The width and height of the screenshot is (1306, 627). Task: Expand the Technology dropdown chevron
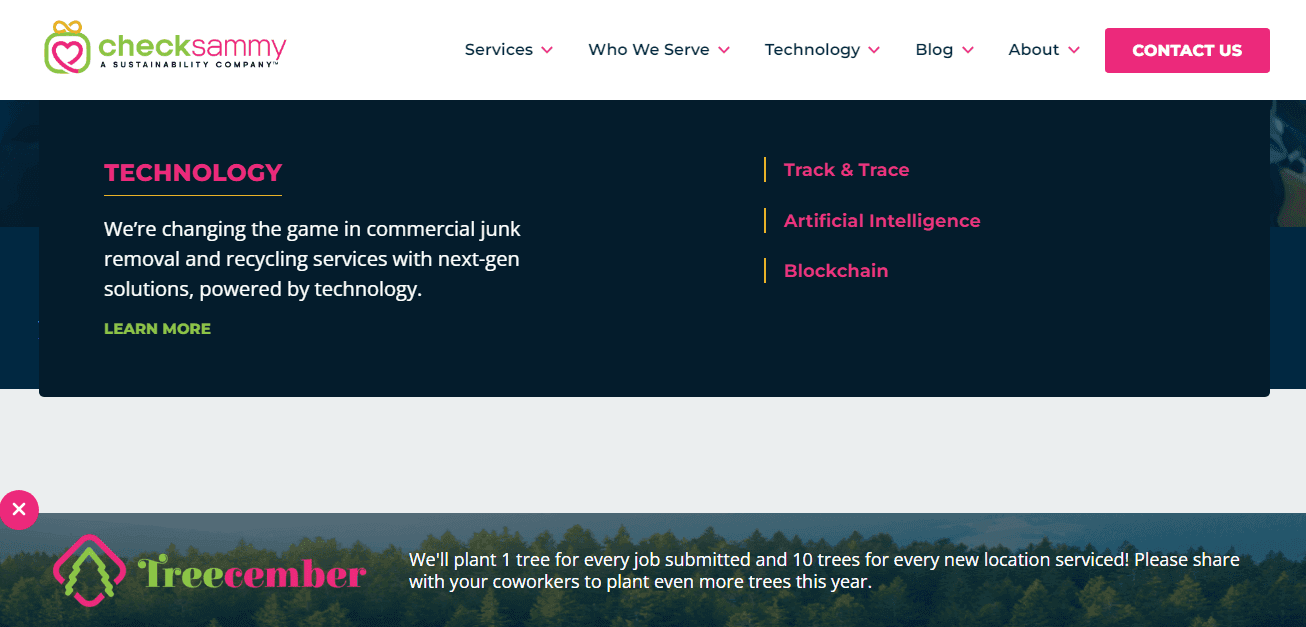pos(874,50)
